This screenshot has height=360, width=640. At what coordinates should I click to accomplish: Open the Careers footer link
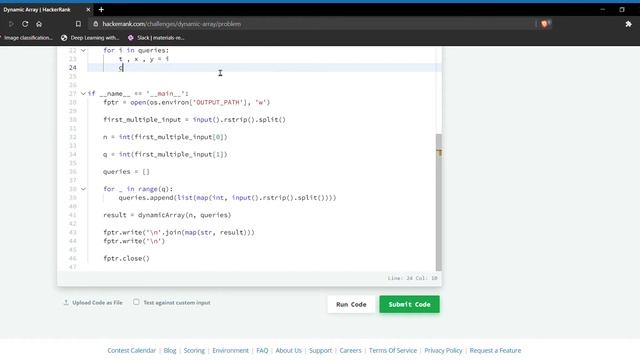click(350, 350)
